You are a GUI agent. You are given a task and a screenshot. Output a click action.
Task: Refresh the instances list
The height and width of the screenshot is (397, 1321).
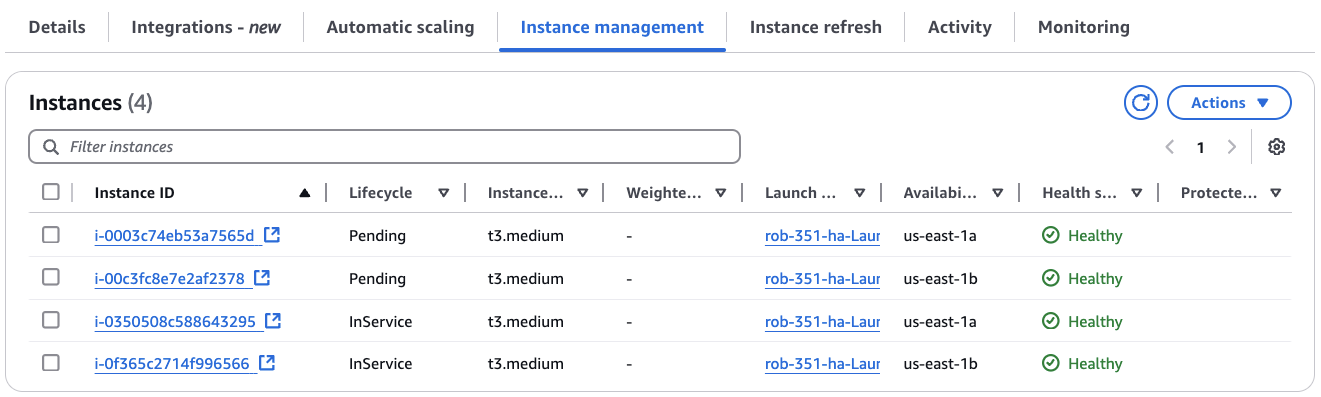click(1140, 103)
